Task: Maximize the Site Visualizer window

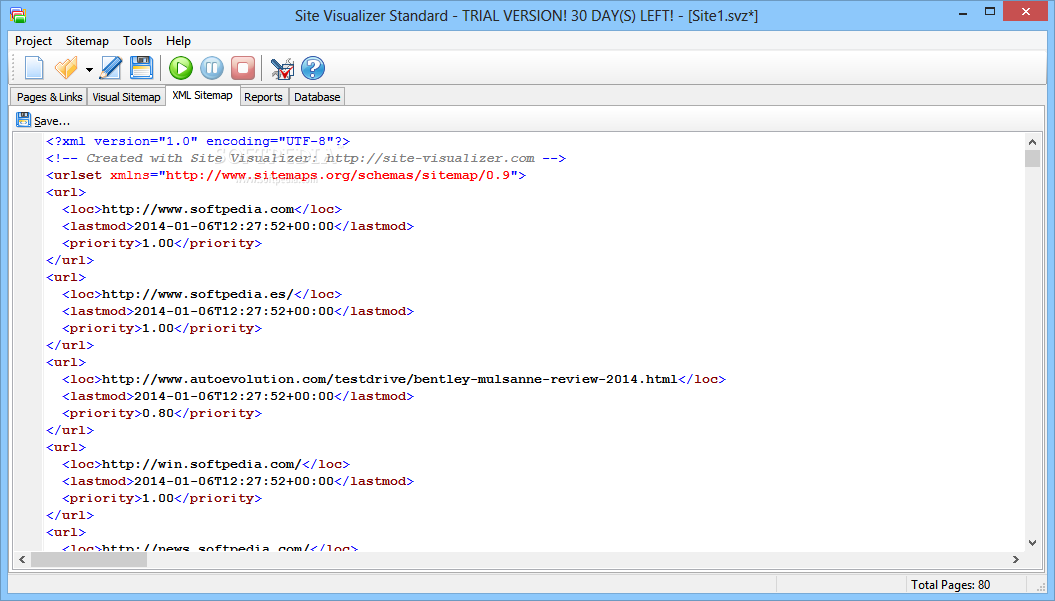Action: pos(990,12)
